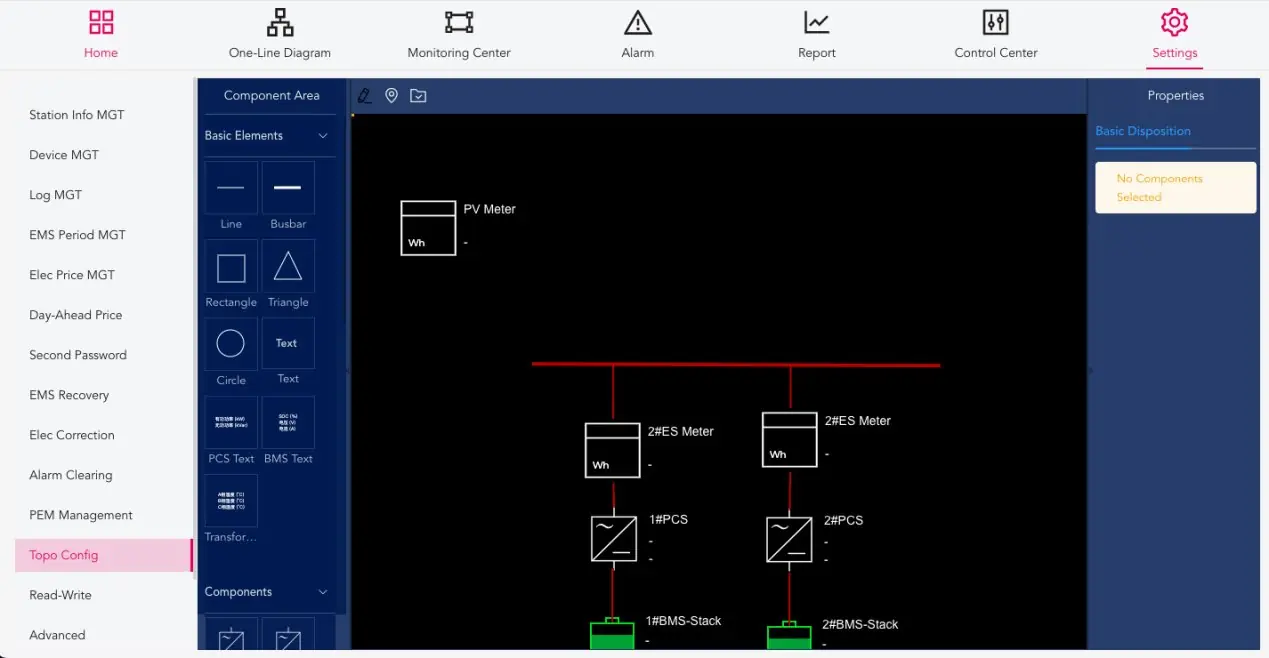Select the 1#PCS inverter symbol

[613, 538]
